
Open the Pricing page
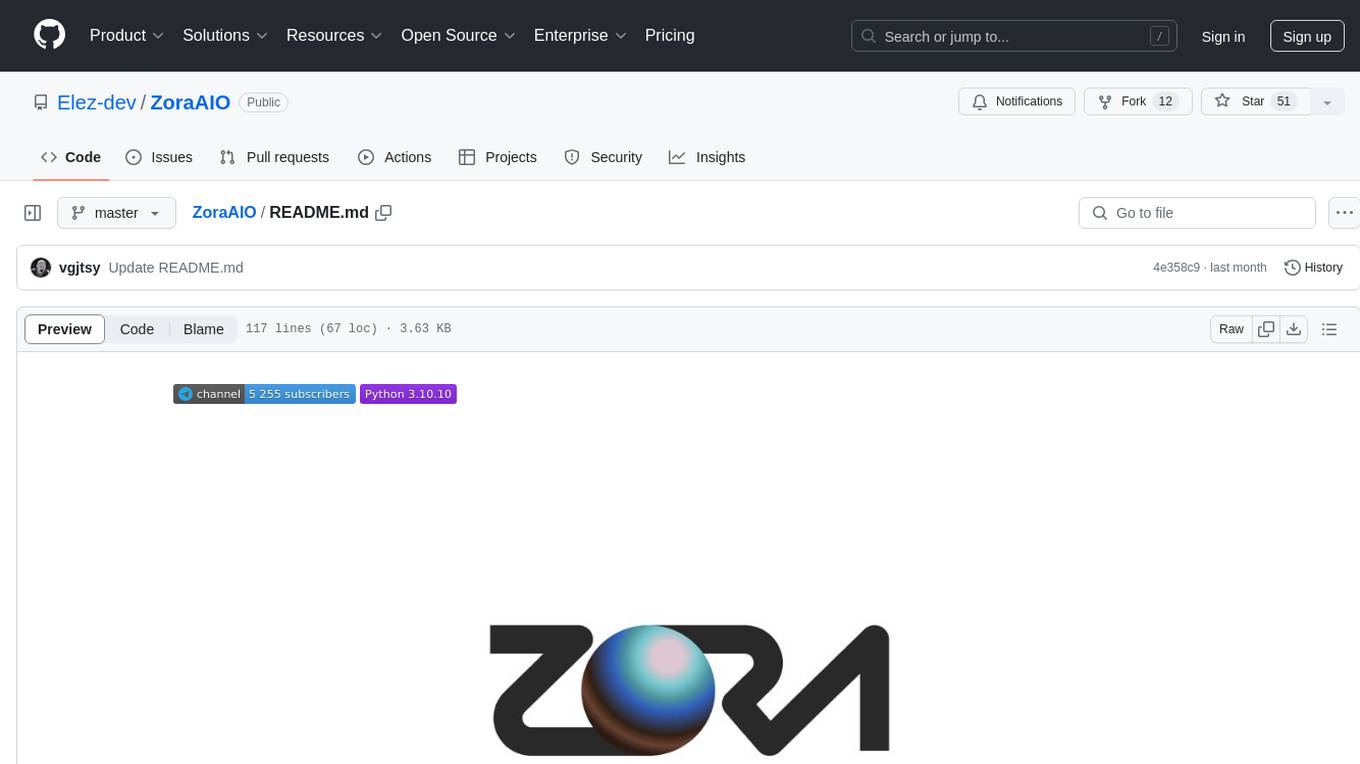click(670, 35)
